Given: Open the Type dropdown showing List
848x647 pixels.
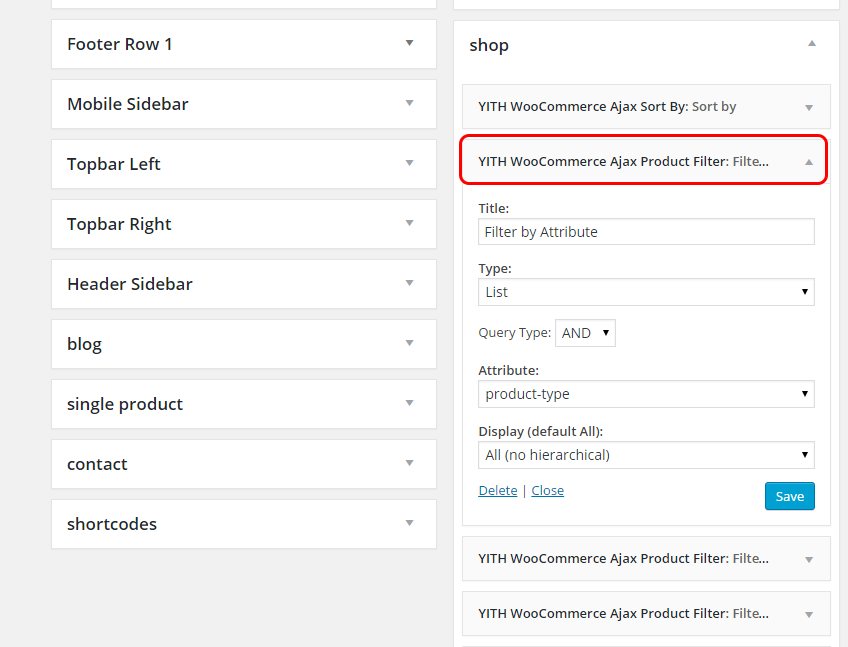Looking at the screenshot, I should pos(646,292).
